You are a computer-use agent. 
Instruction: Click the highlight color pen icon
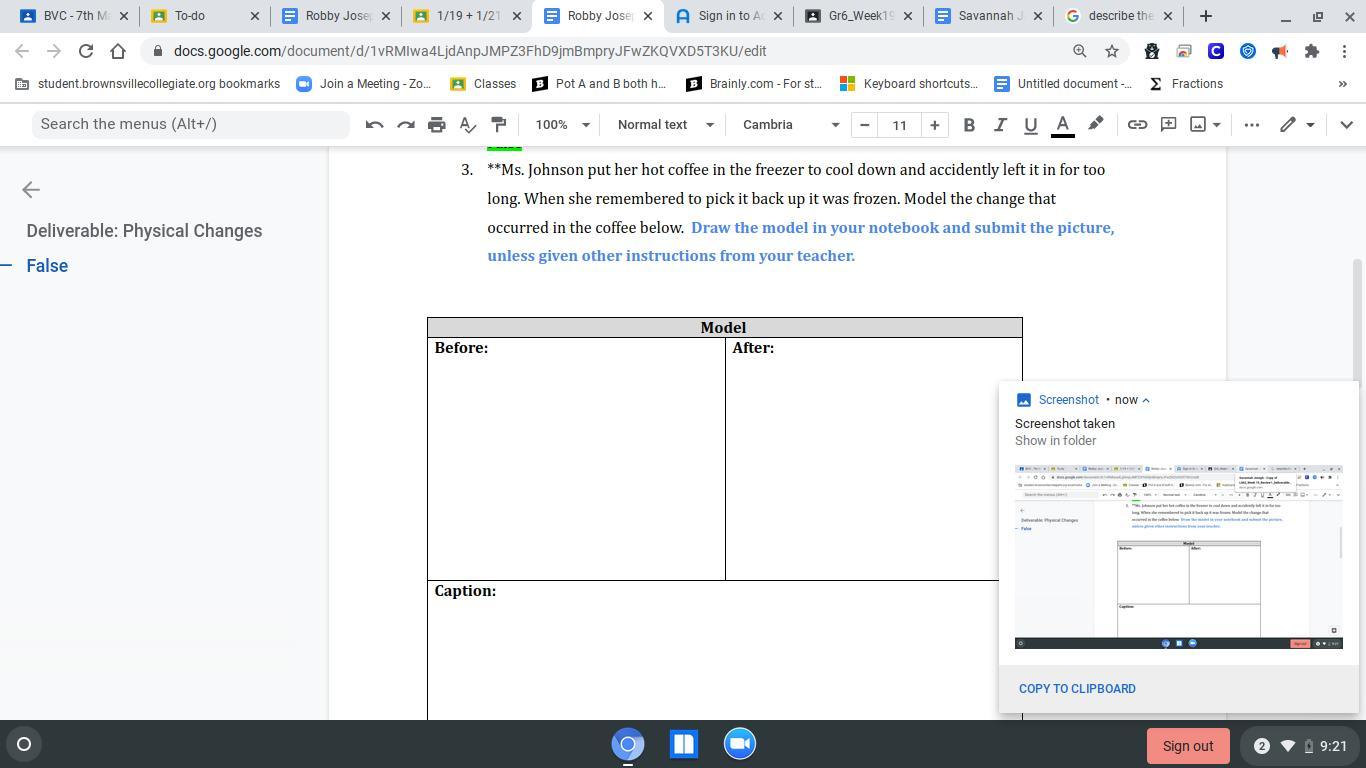[1096, 125]
